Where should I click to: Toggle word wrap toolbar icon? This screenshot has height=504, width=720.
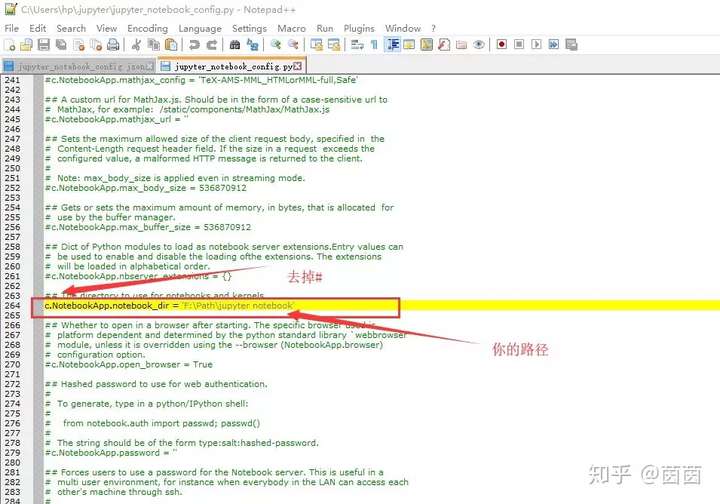tap(357, 45)
